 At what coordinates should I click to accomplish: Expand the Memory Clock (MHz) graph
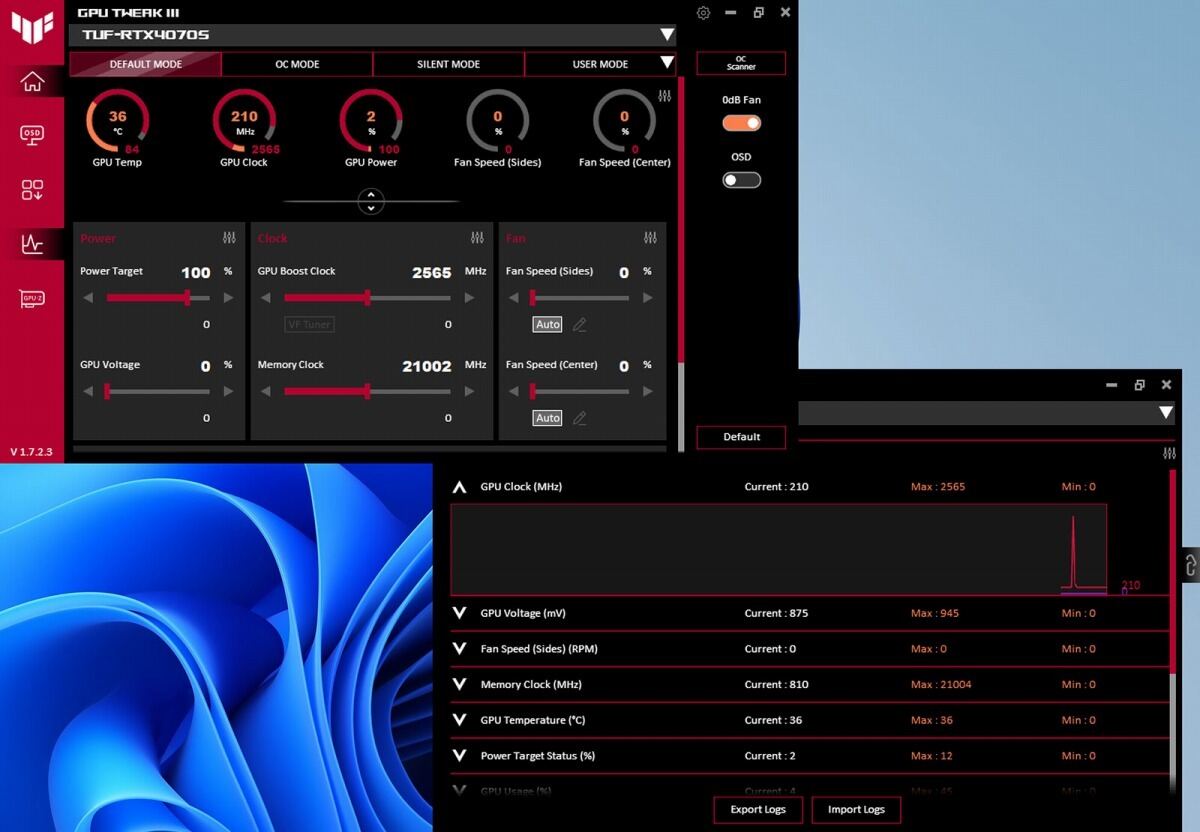(x=459, y=685)
